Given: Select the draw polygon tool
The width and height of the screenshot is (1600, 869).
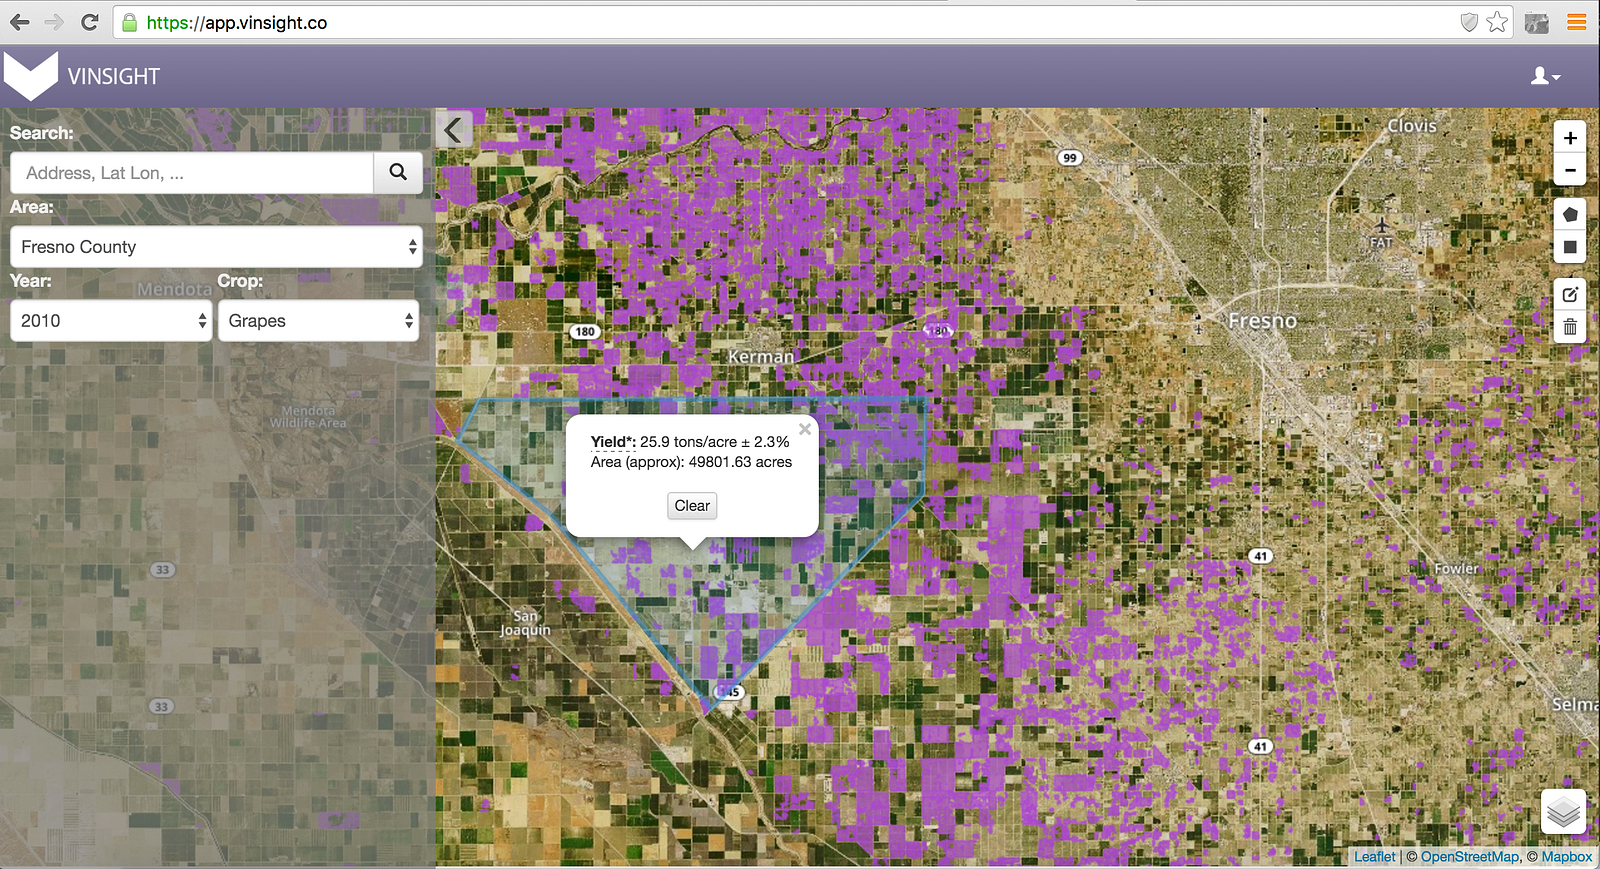Looking at the screenshot, I should (1570, 214).
